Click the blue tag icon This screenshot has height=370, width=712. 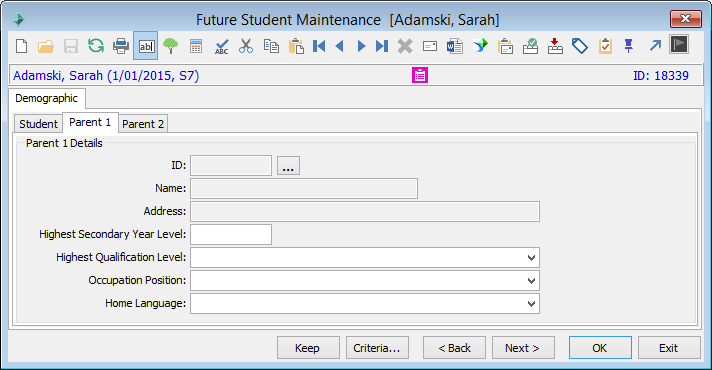coord(580,46)
